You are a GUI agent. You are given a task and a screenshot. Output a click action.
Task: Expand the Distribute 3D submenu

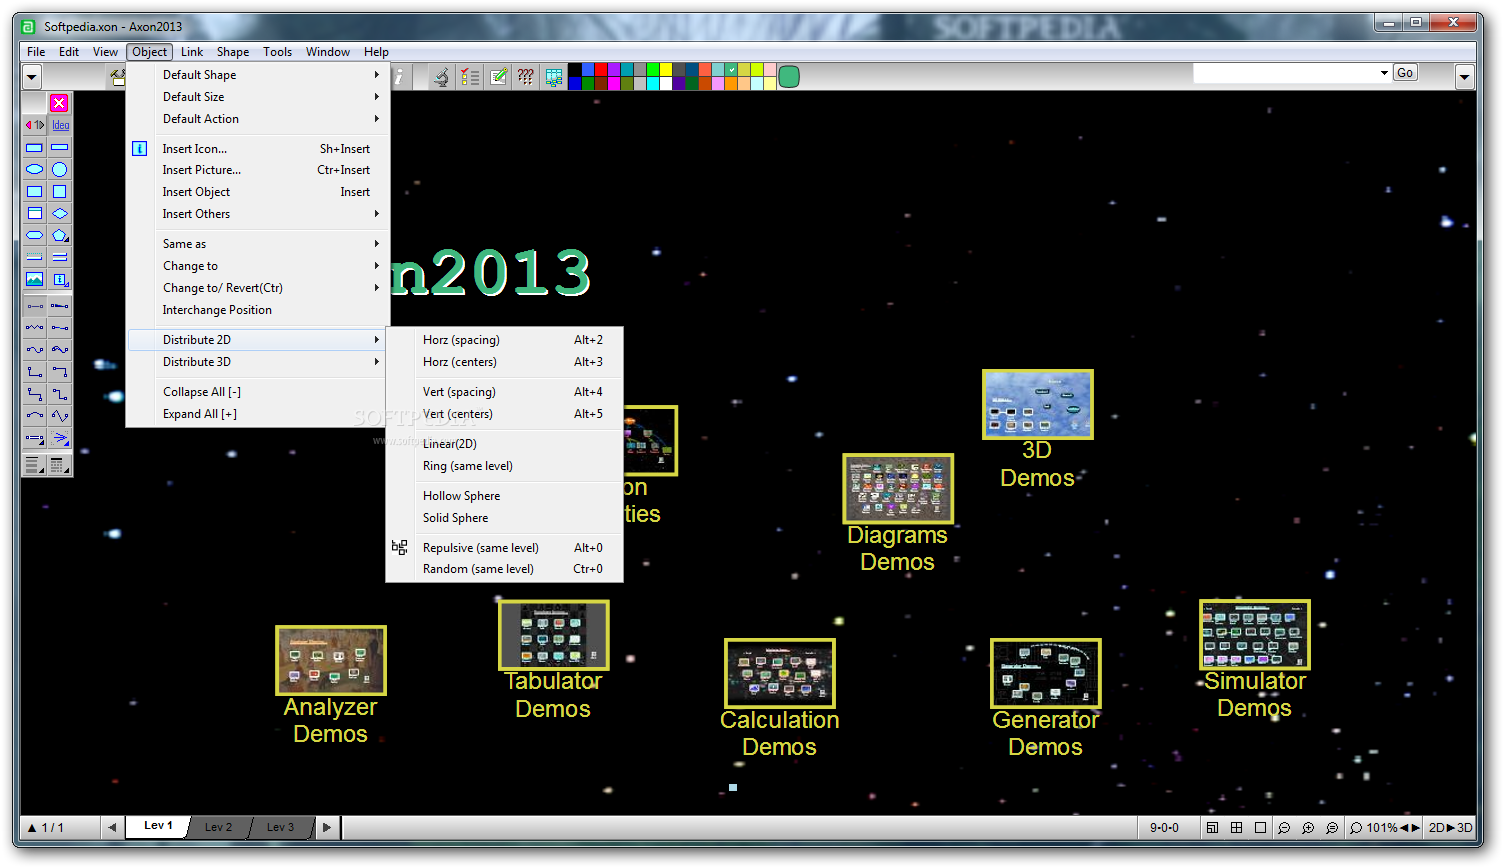click(x=258, y=362)
